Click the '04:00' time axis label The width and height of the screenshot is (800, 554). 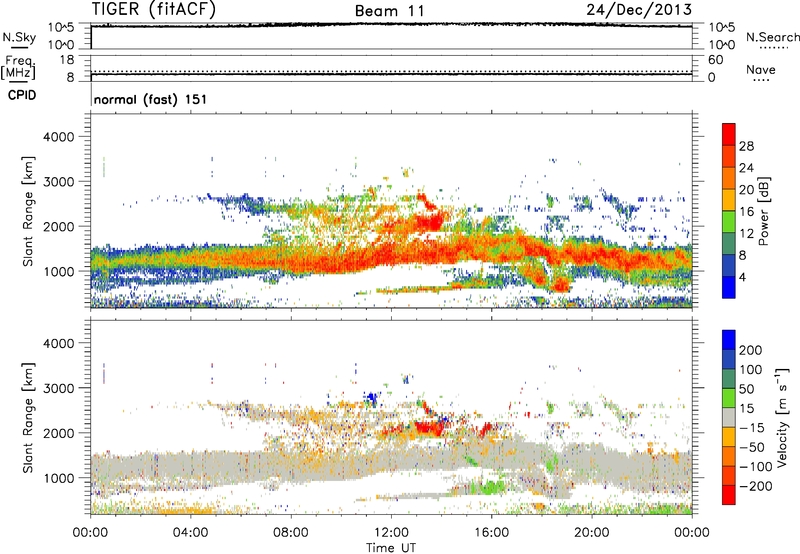tap(191, 533)
